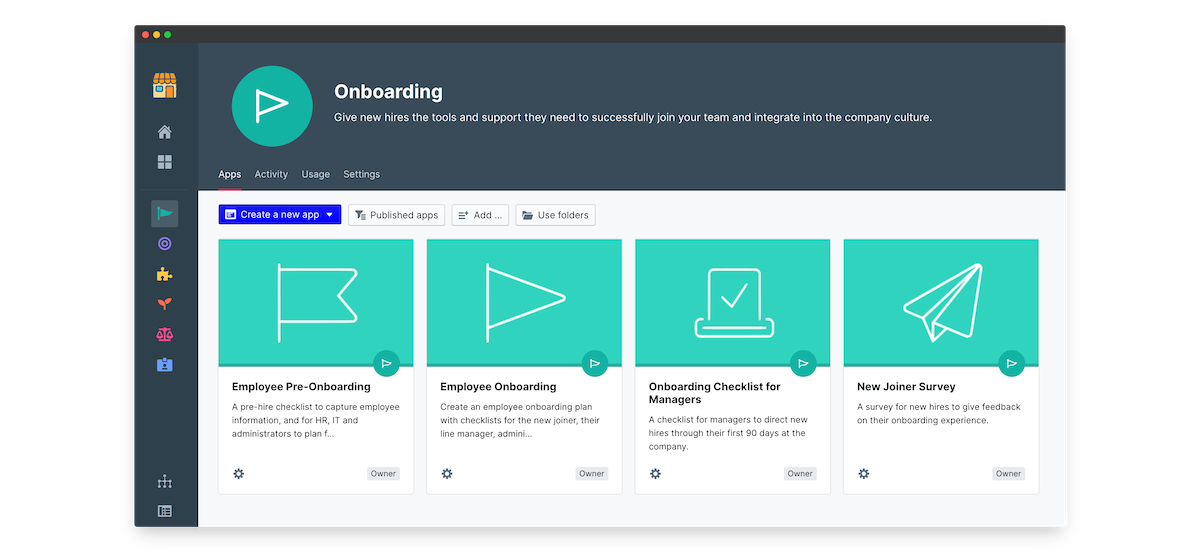Click flag badge on New Joiner Survey card

1012,363
